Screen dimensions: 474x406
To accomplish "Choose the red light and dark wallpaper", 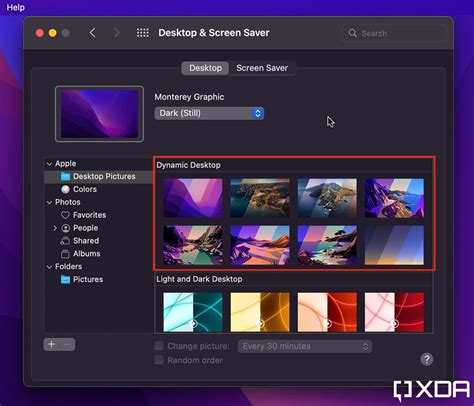I will [394, 312].
